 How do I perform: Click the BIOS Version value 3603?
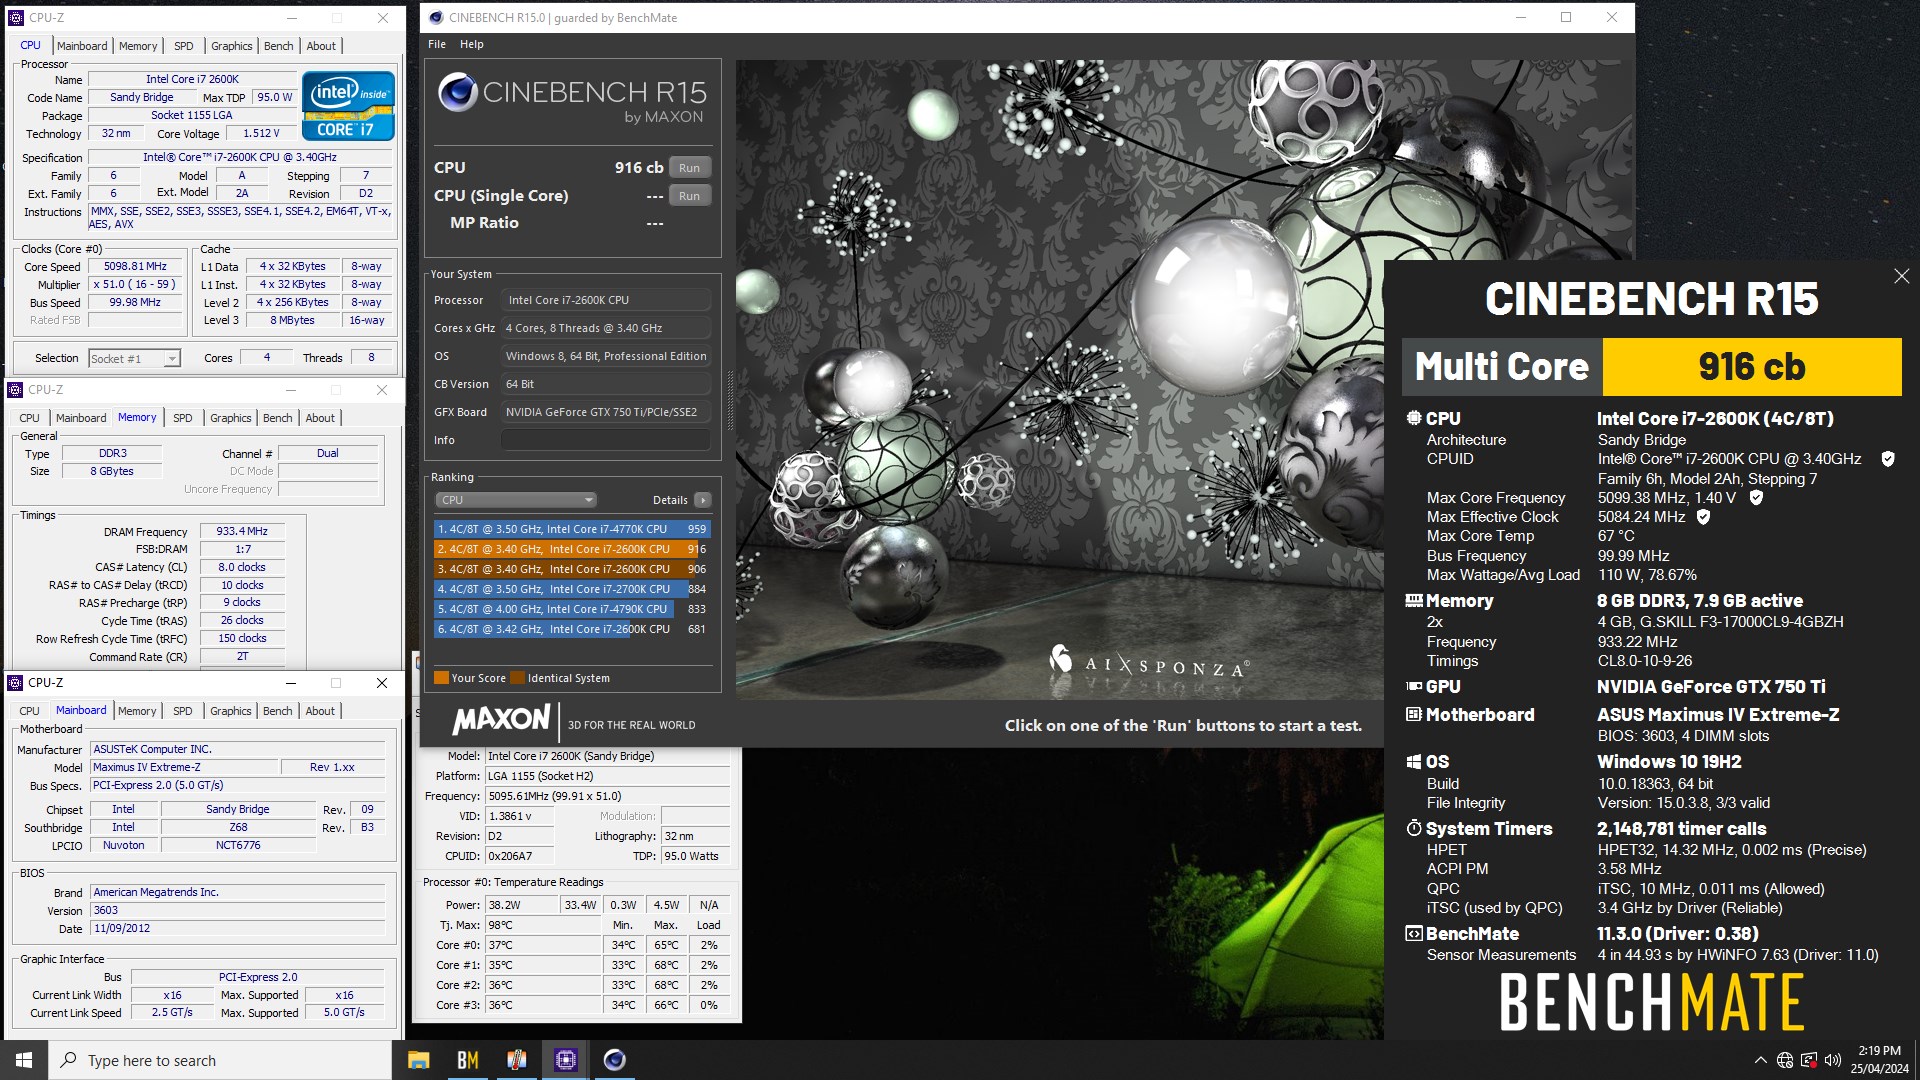238,910
